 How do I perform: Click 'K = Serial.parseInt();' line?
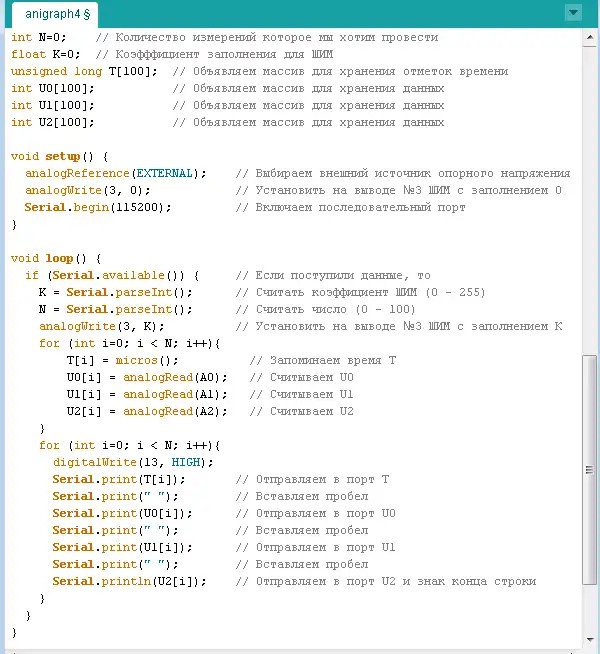[115, 293]
